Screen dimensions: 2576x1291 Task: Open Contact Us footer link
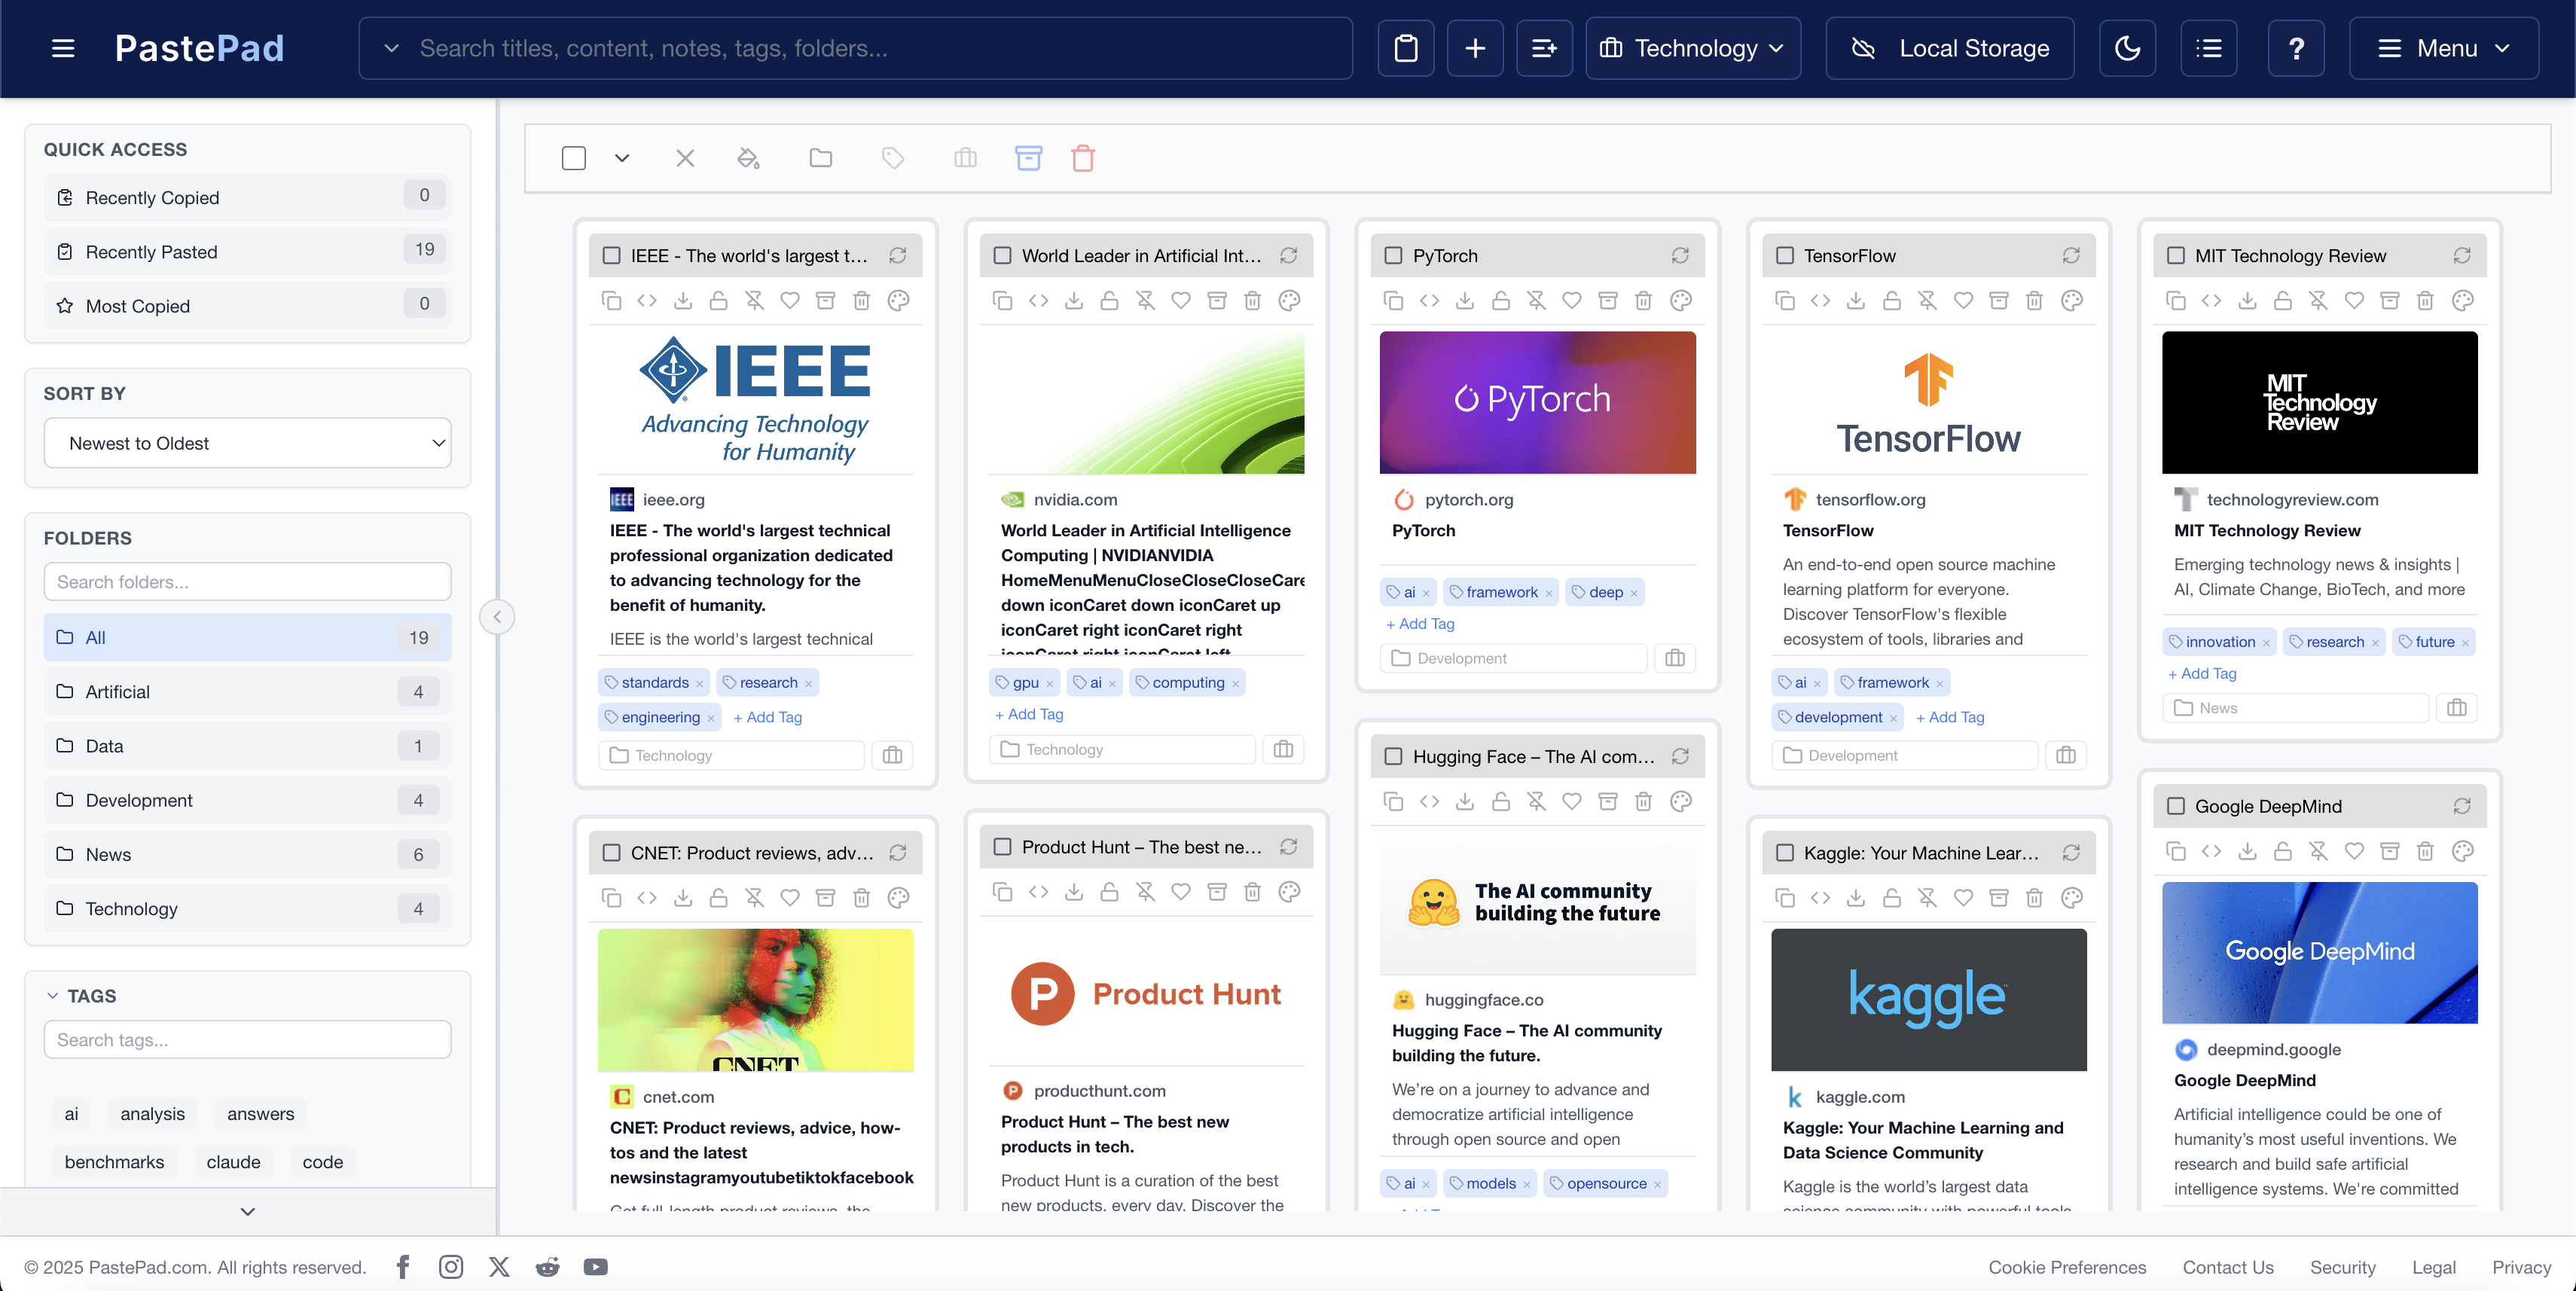pos(2227,1267)
